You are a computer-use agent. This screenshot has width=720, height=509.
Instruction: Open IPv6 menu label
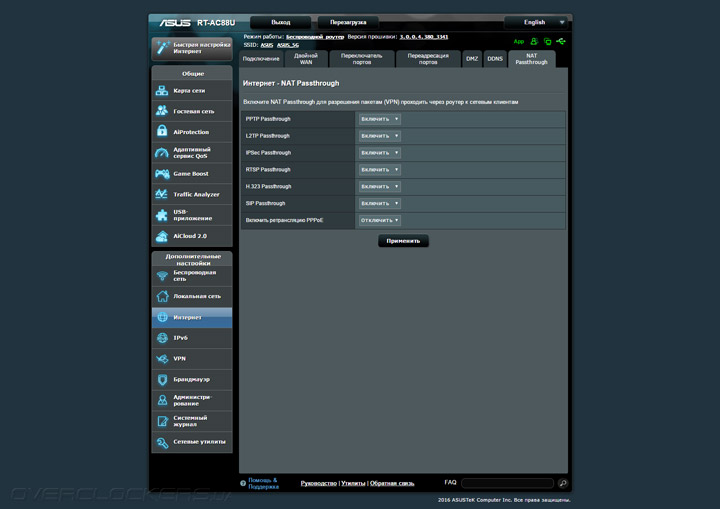tap(180, 338)
